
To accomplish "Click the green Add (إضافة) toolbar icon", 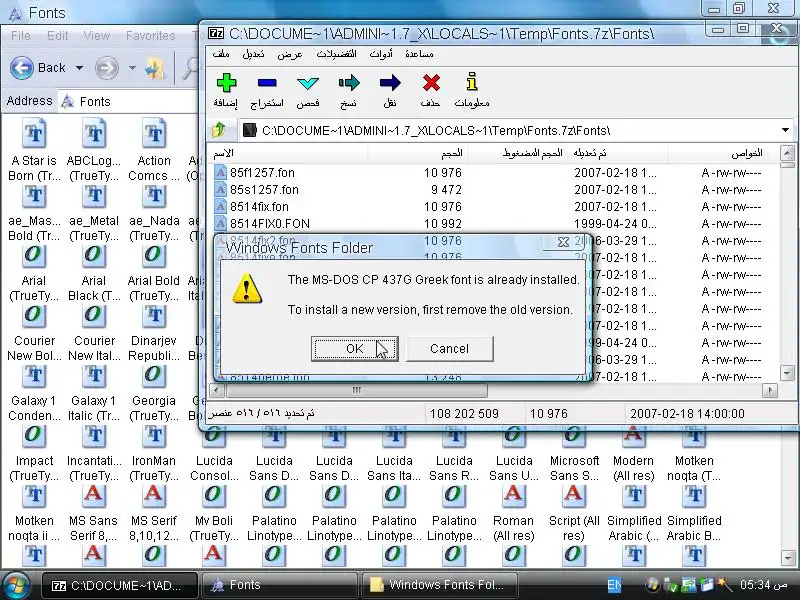I will pos(226,83).
